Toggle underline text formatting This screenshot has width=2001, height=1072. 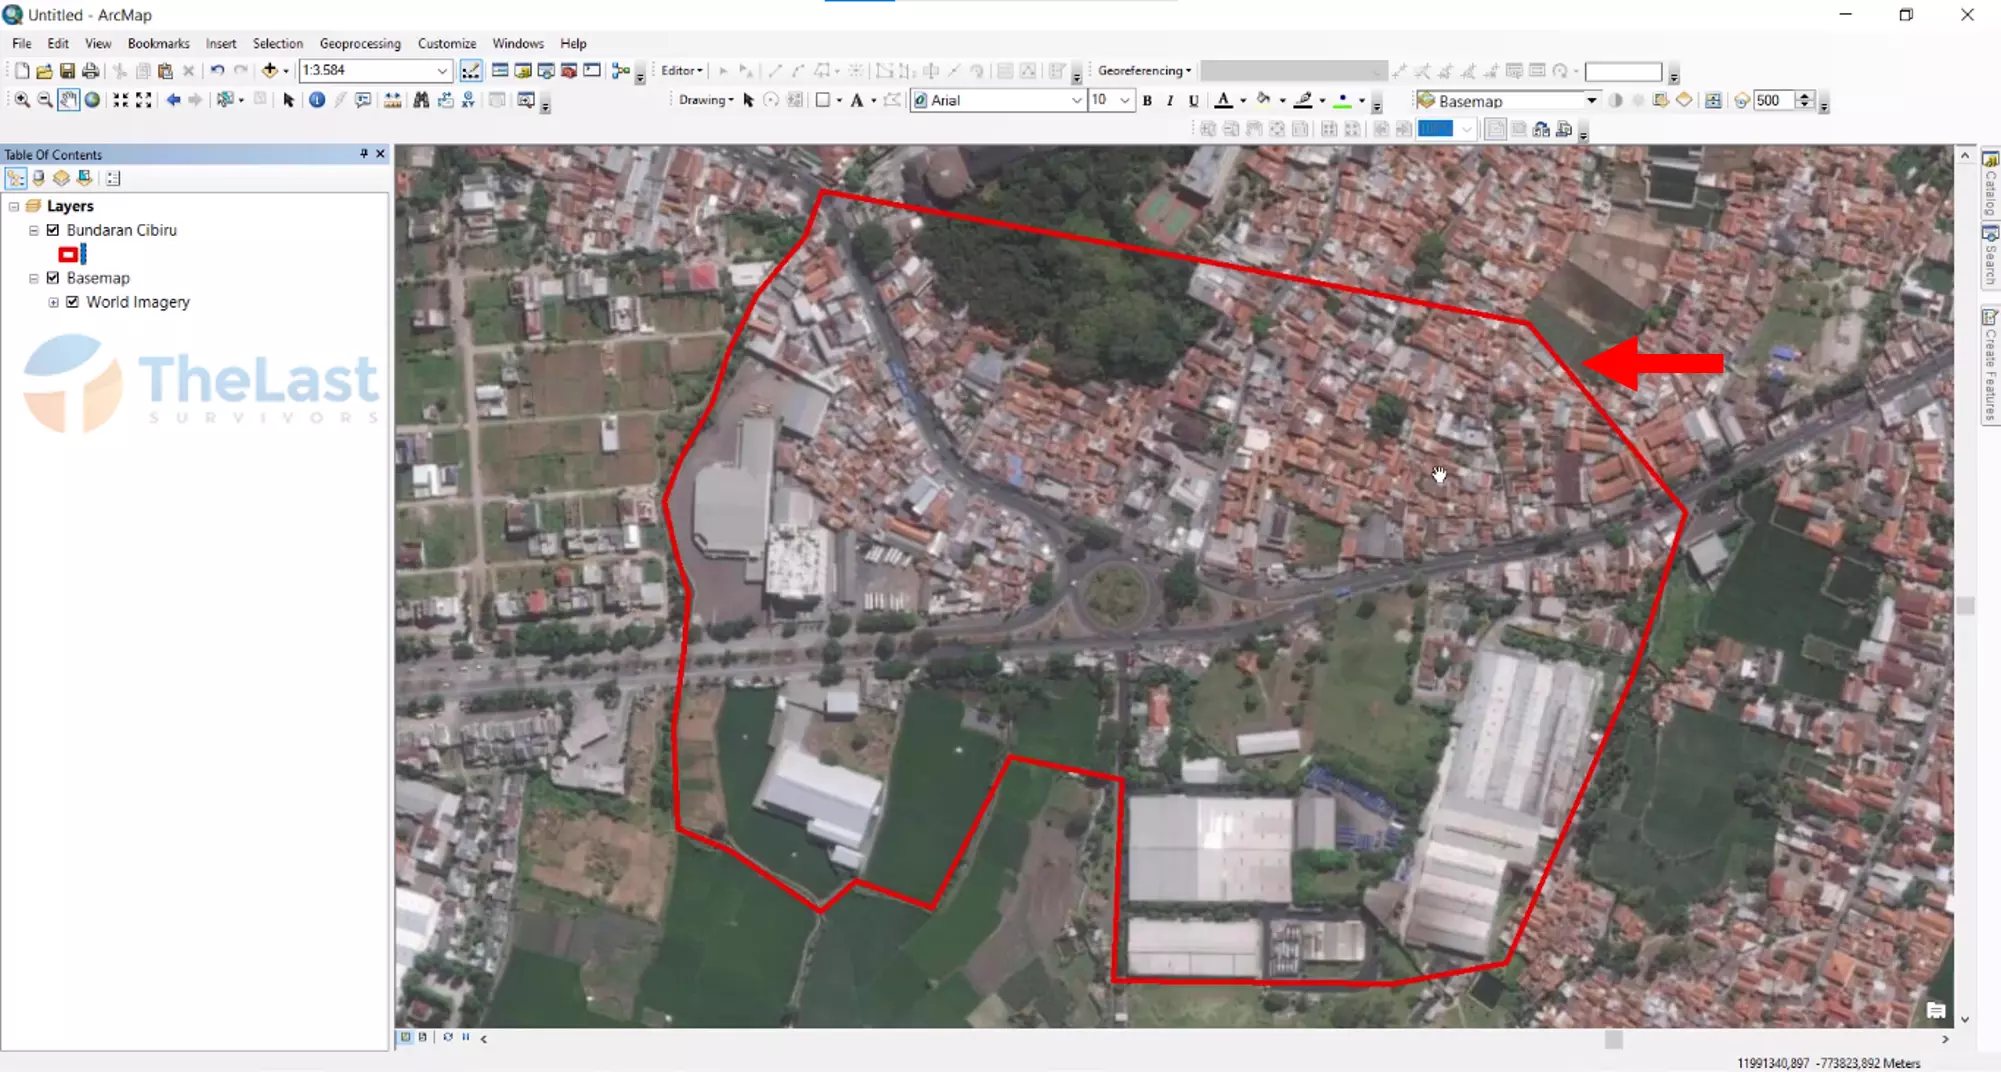[x=1193, y=101]
